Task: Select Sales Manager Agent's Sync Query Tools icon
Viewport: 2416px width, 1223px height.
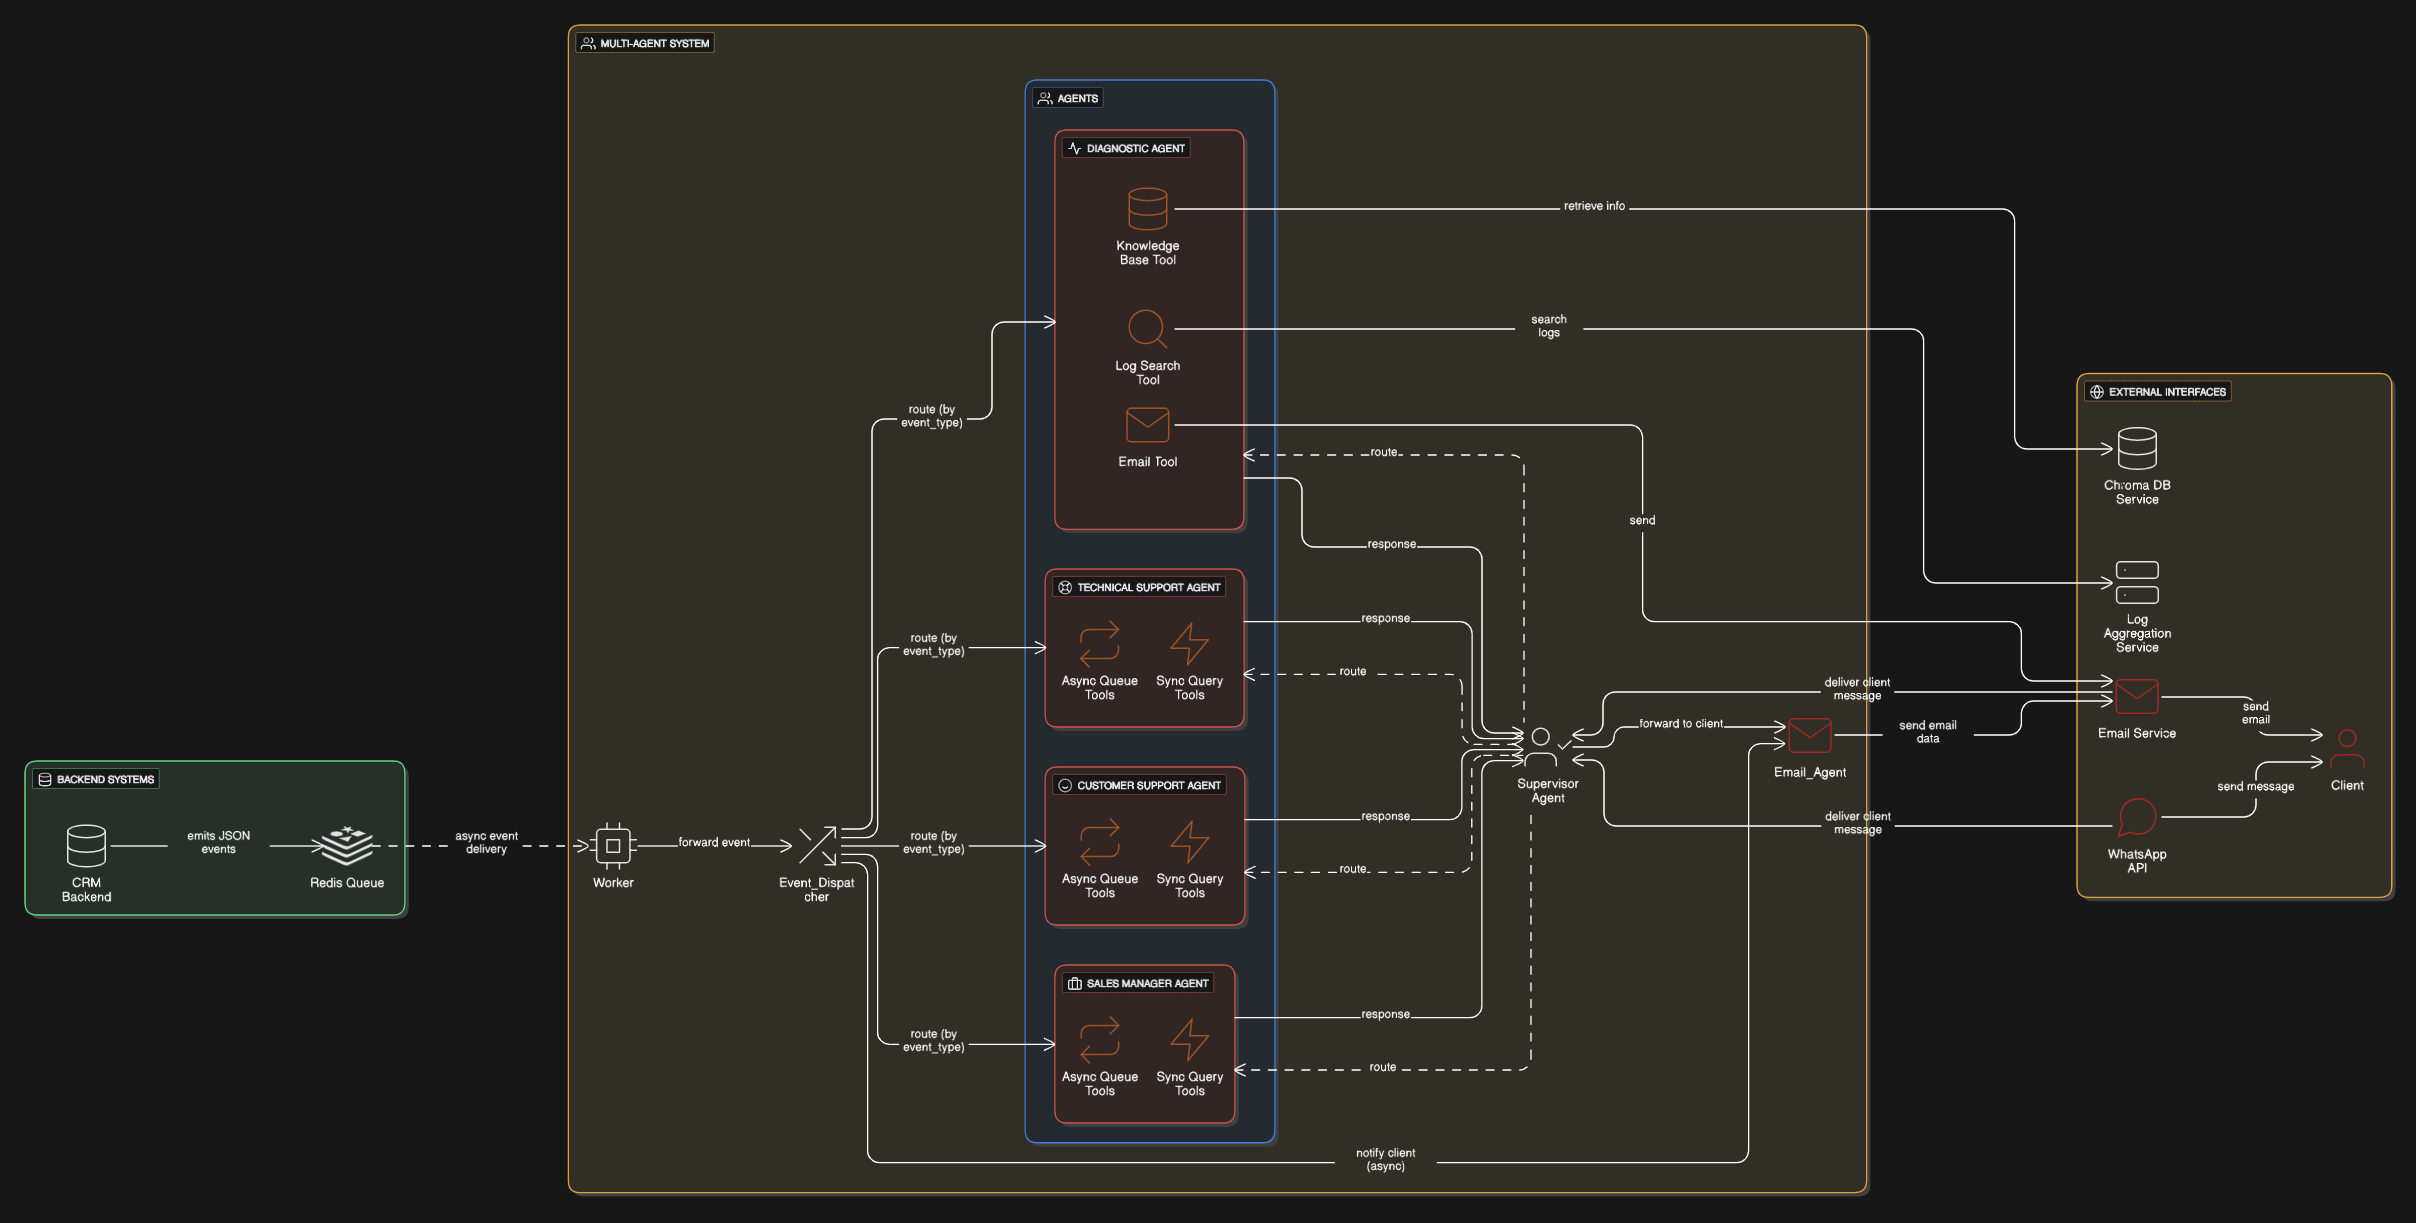Action: click(1189, 1040)
